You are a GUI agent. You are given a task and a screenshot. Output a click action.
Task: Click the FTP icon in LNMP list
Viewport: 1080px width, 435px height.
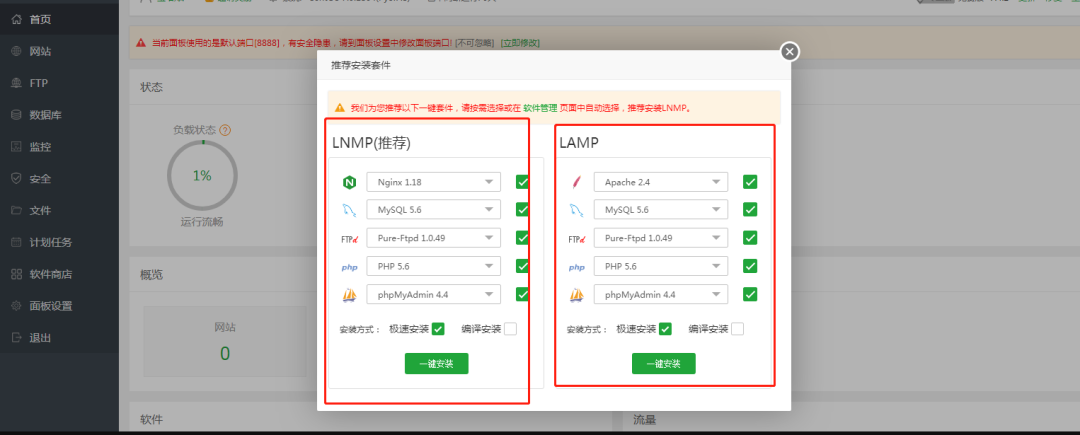(x=349, y=239)
